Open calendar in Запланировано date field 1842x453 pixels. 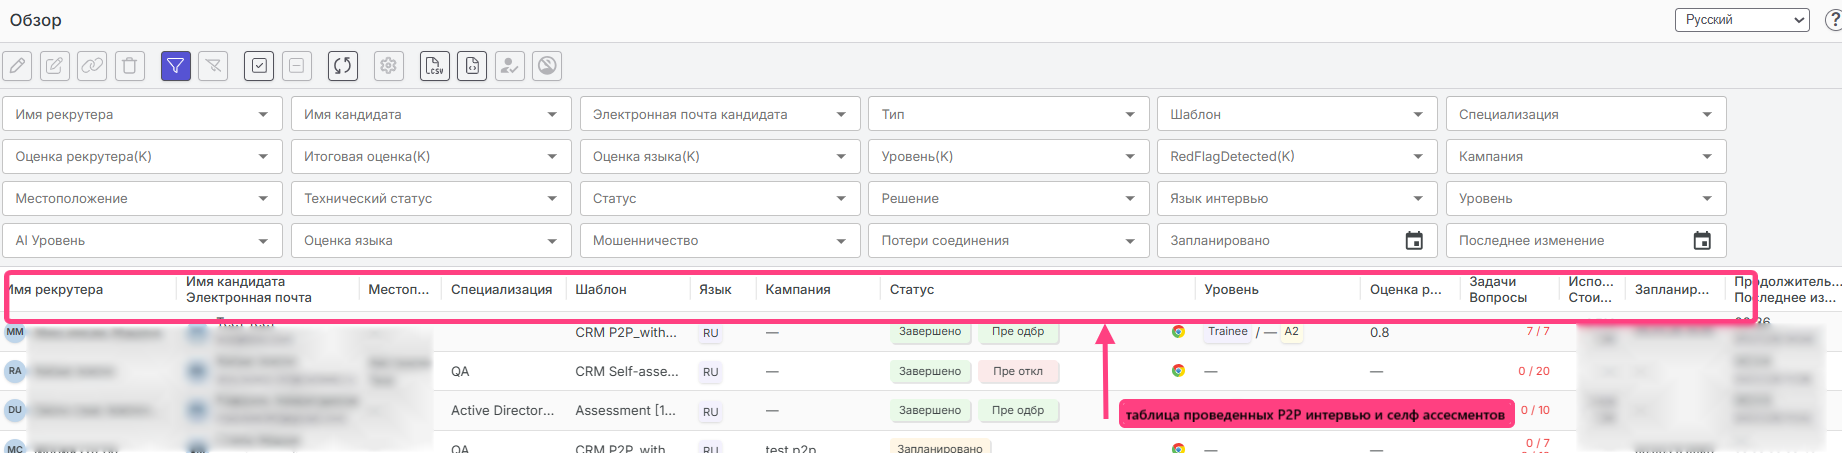pyautogui.click(x=1414, y=241)
